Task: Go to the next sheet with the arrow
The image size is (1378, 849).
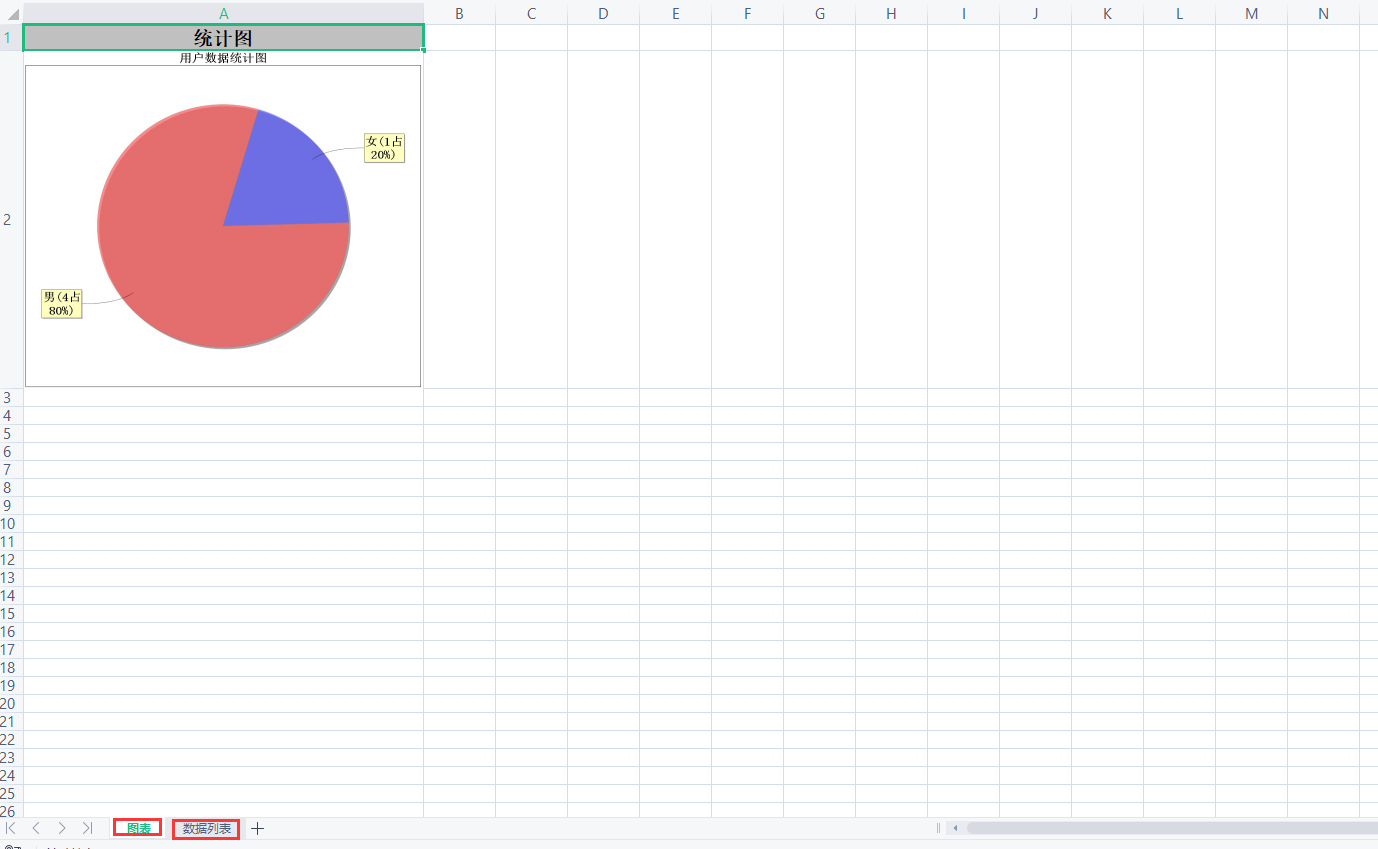Action: point(62,828)
